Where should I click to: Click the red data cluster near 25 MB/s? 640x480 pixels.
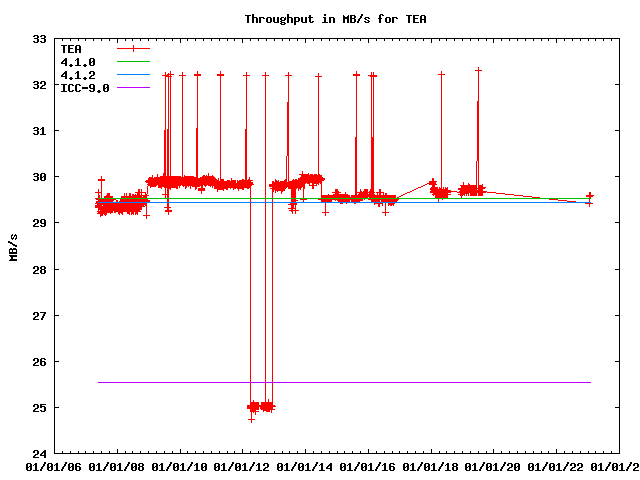click(260, 406)
